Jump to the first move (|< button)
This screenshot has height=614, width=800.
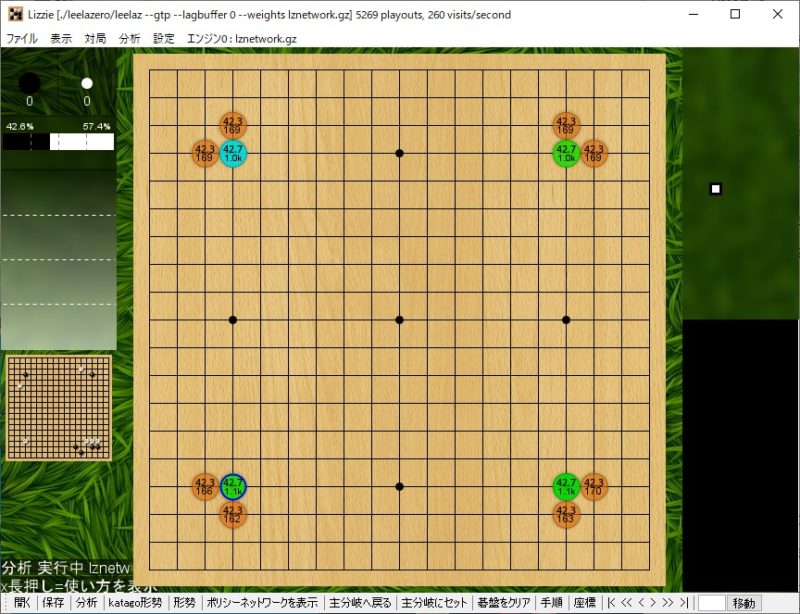pos(612,603)
